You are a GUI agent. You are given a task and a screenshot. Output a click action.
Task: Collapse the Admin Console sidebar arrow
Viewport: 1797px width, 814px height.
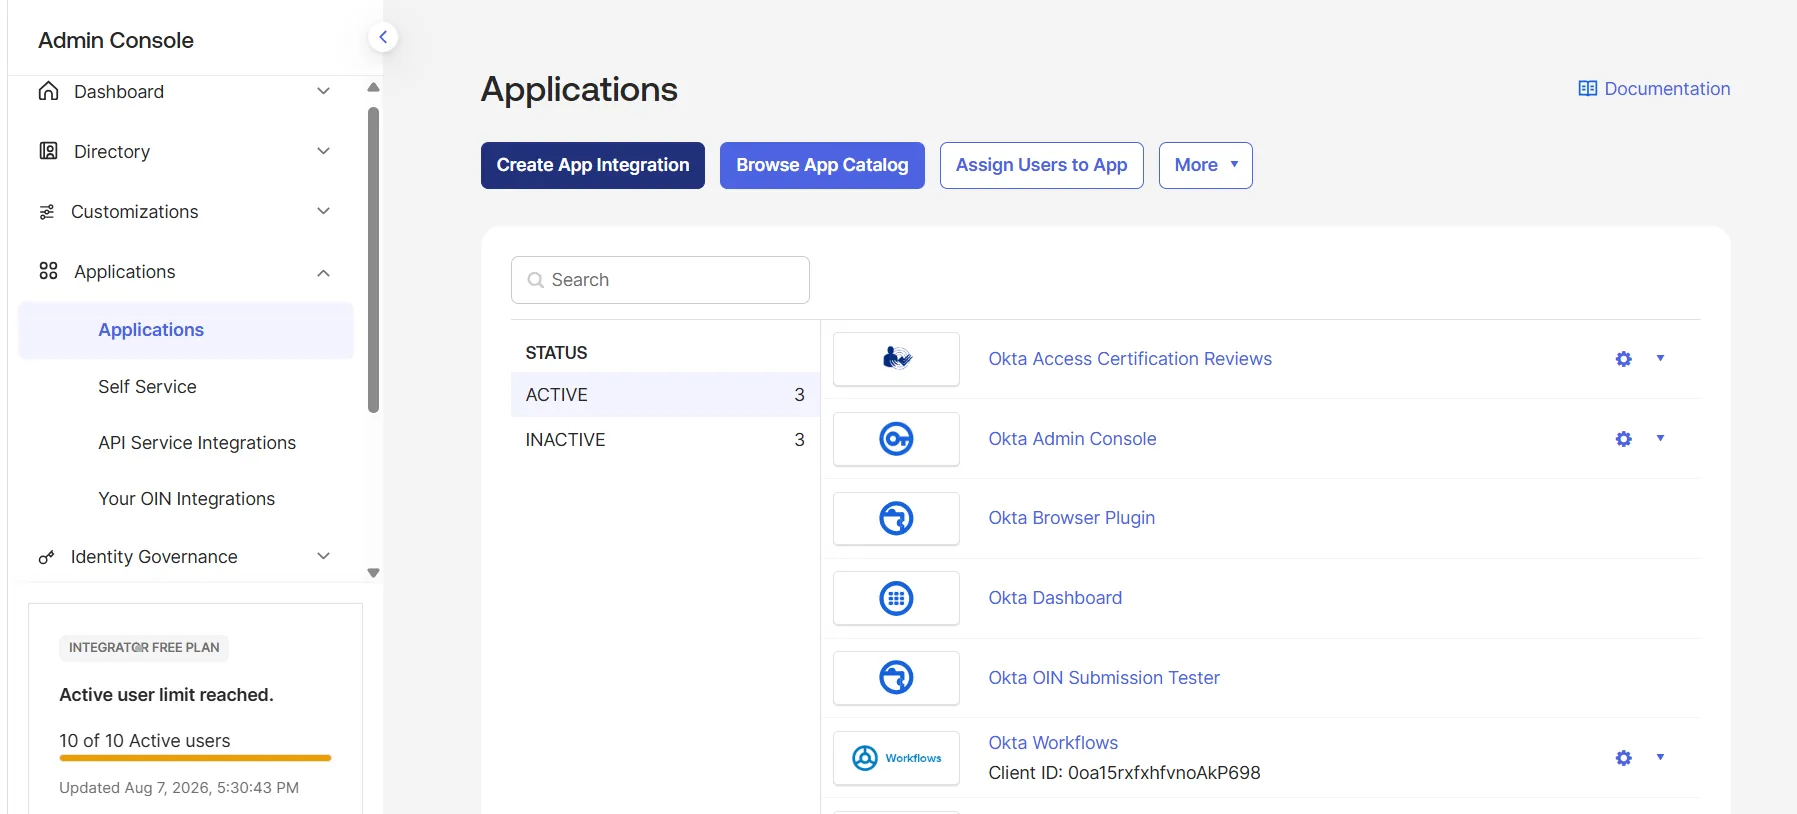pos(383,37)
